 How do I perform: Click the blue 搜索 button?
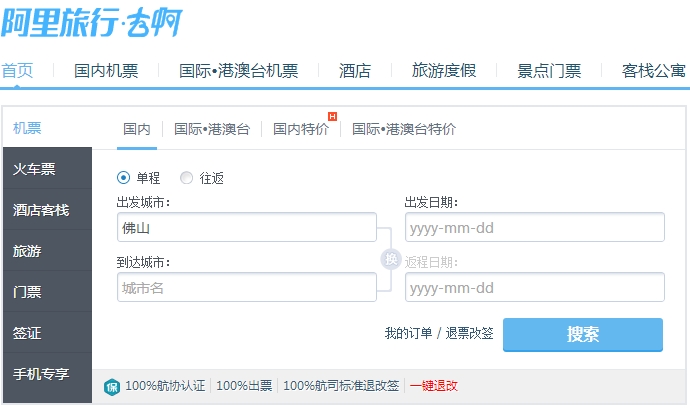(583, 335)
